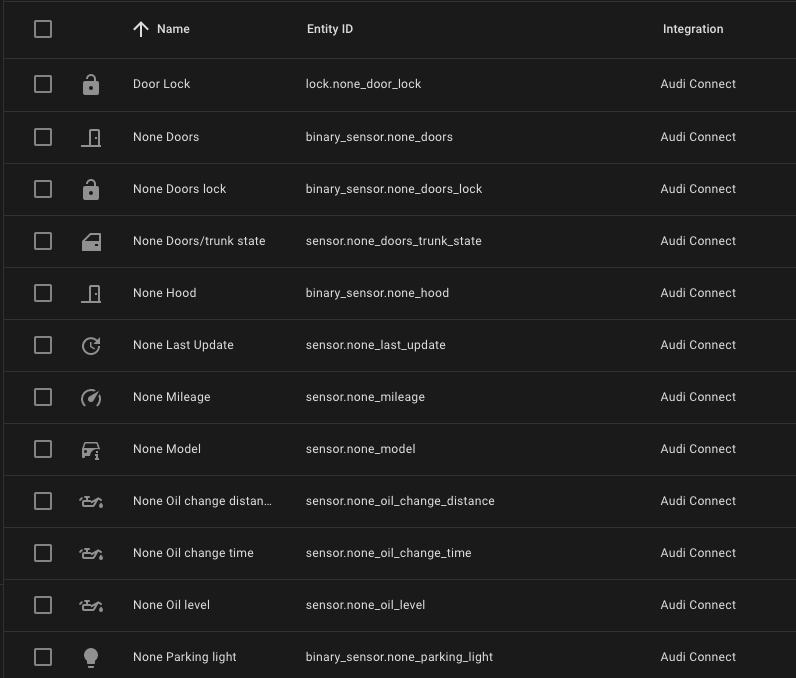Image resolution: width=796 pixels, height=678 pixels.
Task: Click entity ID sensor.none_model
Action: click(360, 449)
